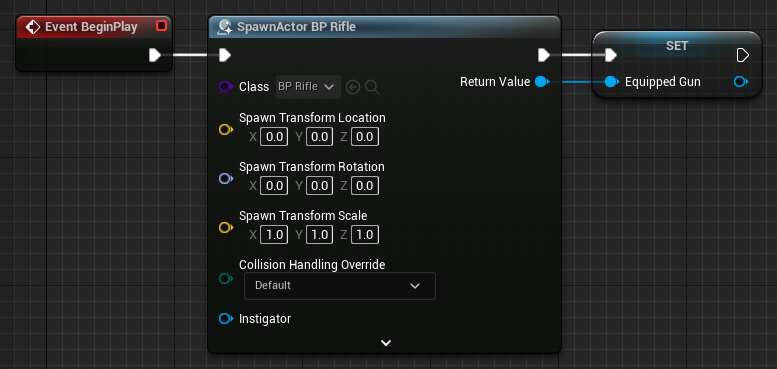Click the blue Instigator input pin

pyautogui.click(x=225, y=318)
